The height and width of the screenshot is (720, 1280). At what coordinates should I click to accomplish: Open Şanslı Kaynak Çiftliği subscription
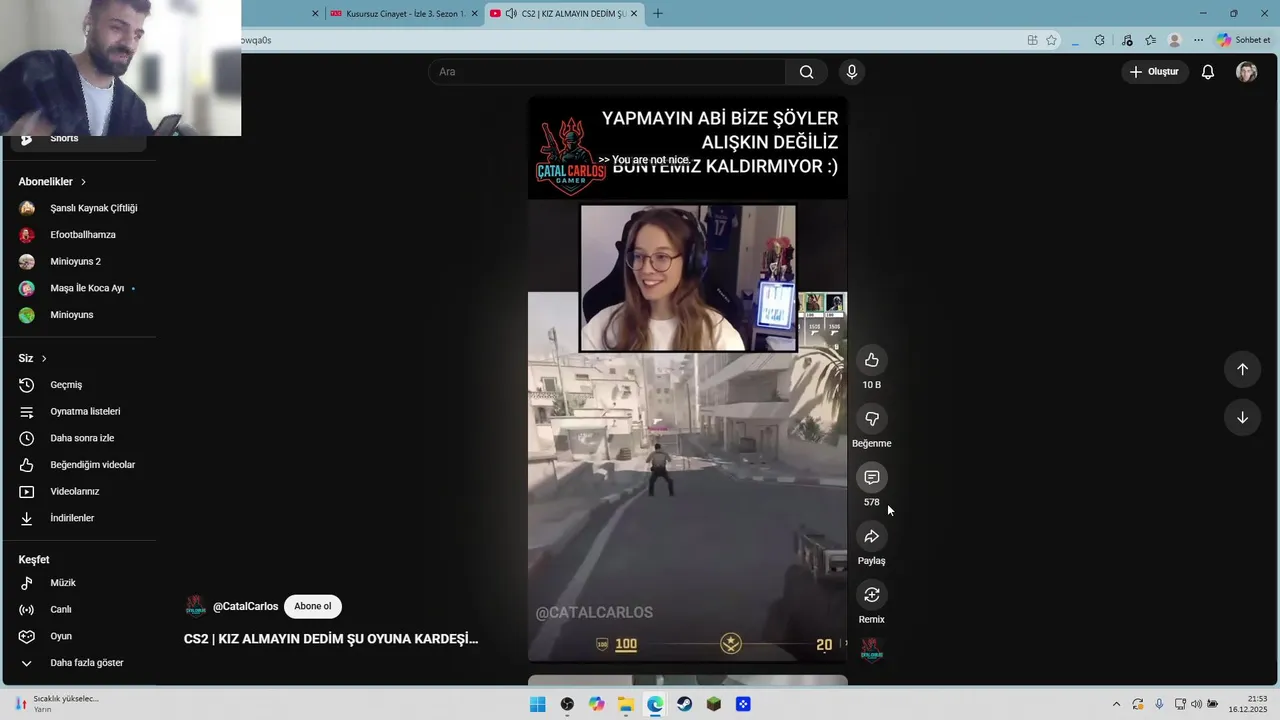(x=78, y=208)
